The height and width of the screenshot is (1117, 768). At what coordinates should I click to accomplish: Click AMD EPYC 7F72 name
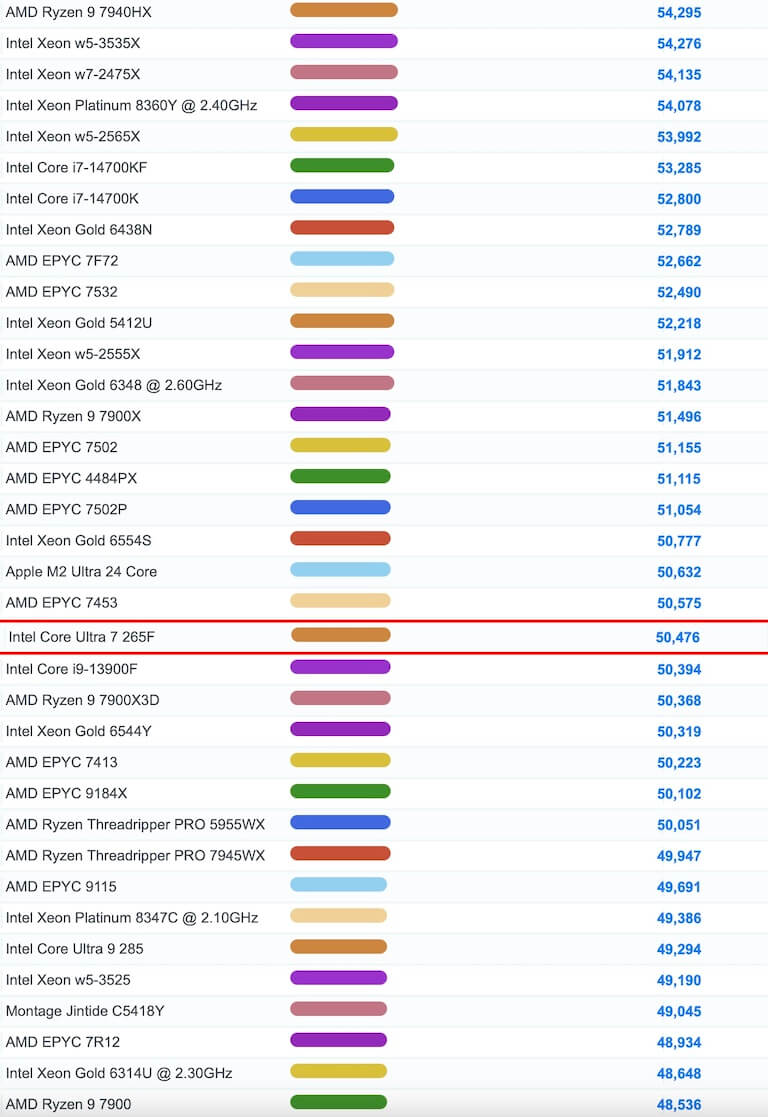click(x=62, y=261)
